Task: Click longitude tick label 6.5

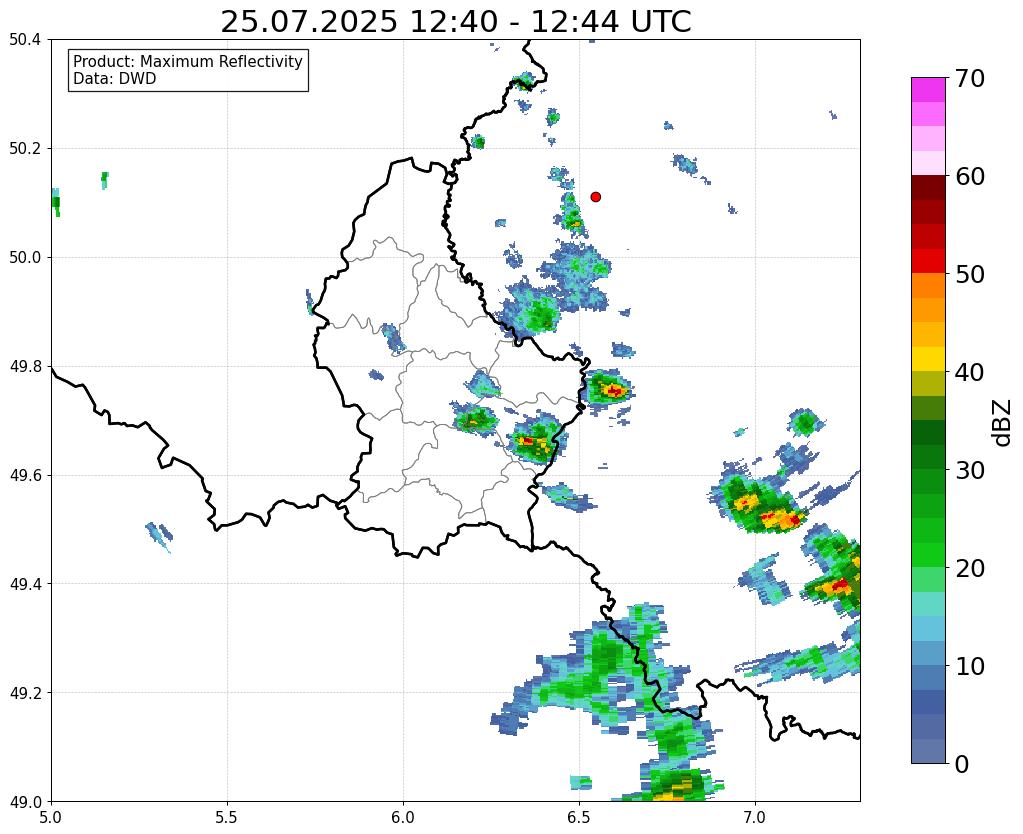Action: (x=579, y=818)
